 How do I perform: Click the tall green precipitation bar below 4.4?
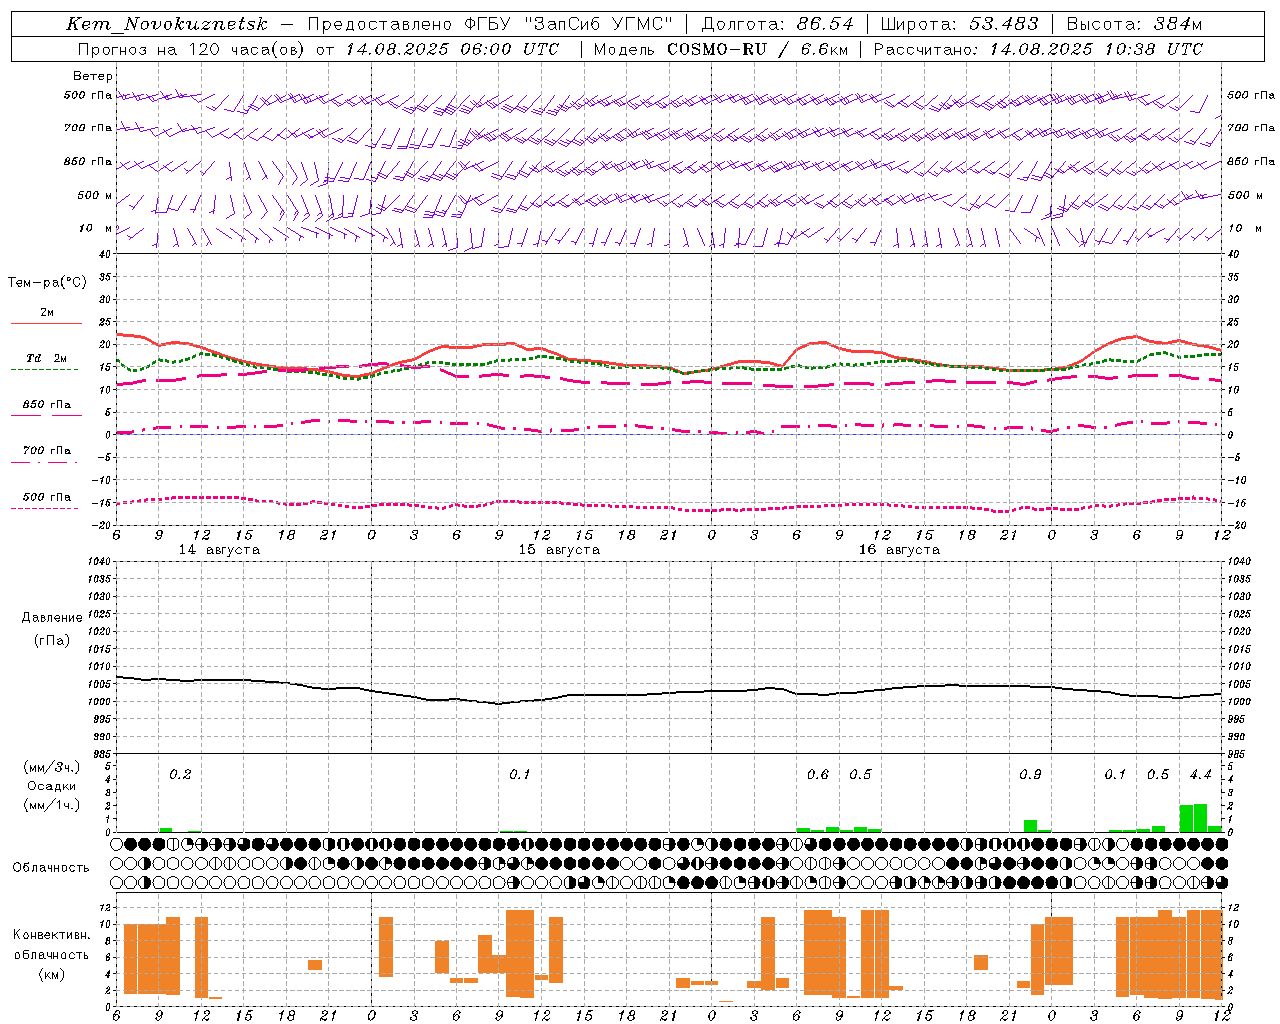(1200, 818)
